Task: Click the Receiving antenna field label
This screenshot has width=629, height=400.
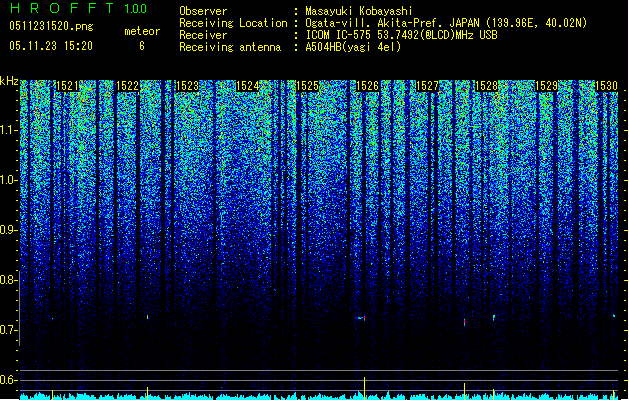Action: (230, 47)
